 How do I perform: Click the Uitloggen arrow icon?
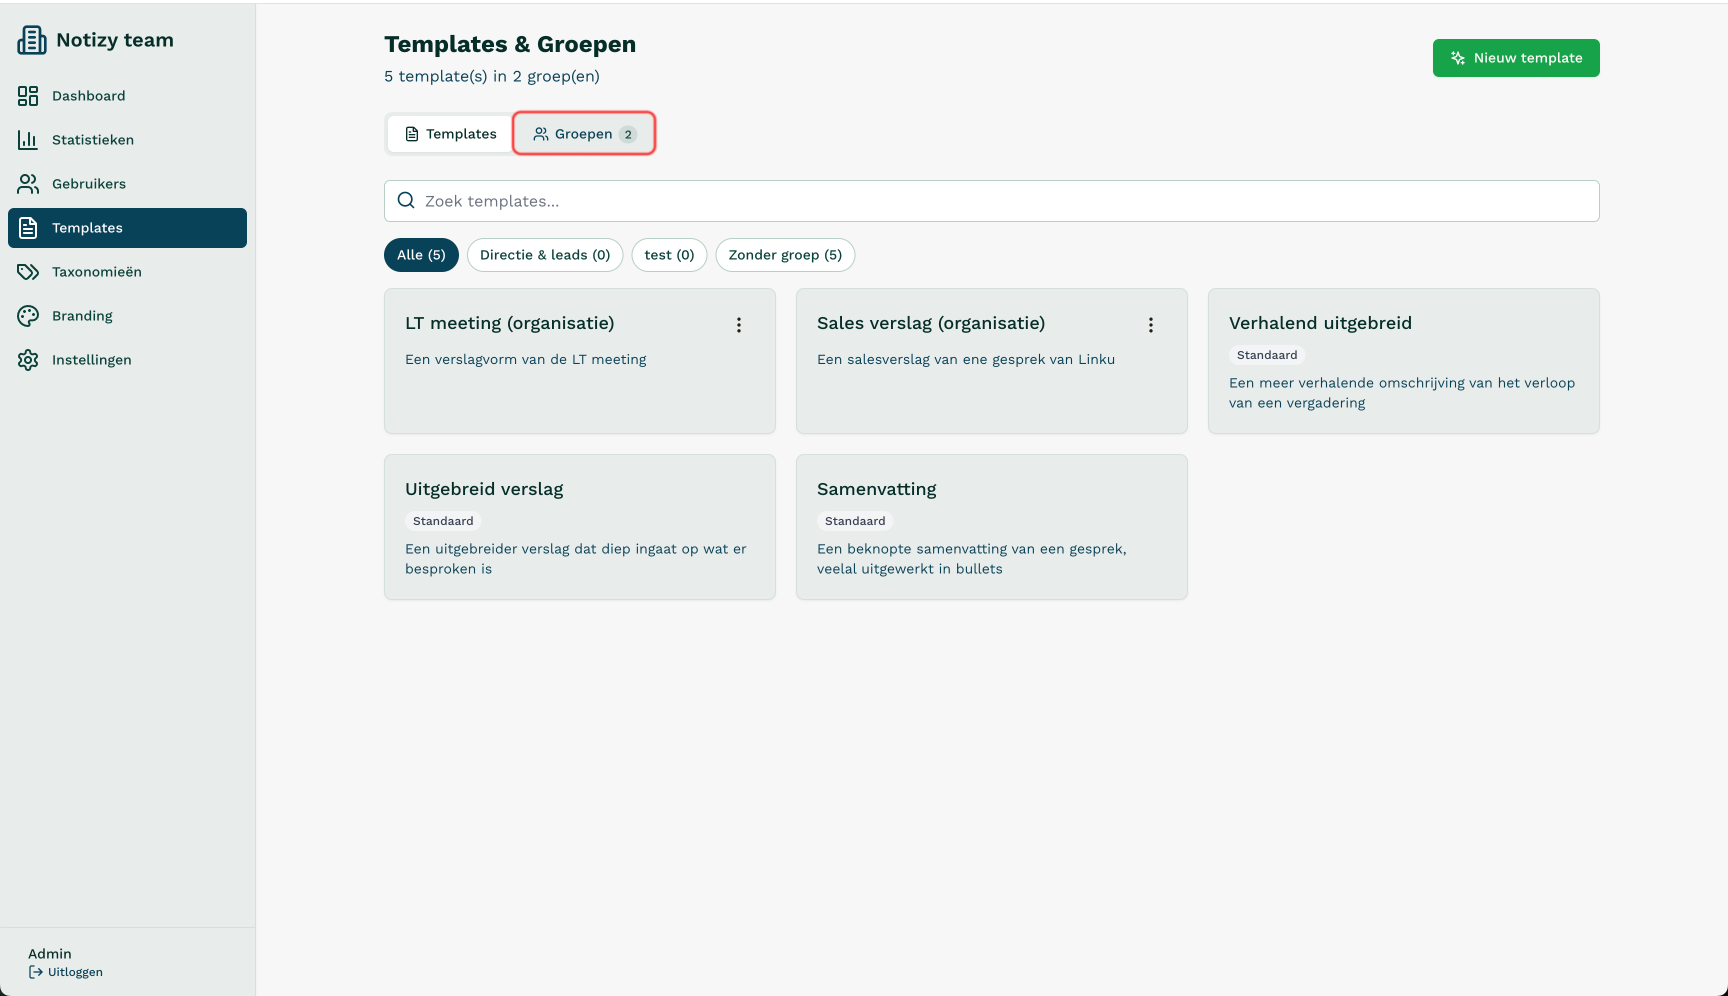[x=36, y=972]
